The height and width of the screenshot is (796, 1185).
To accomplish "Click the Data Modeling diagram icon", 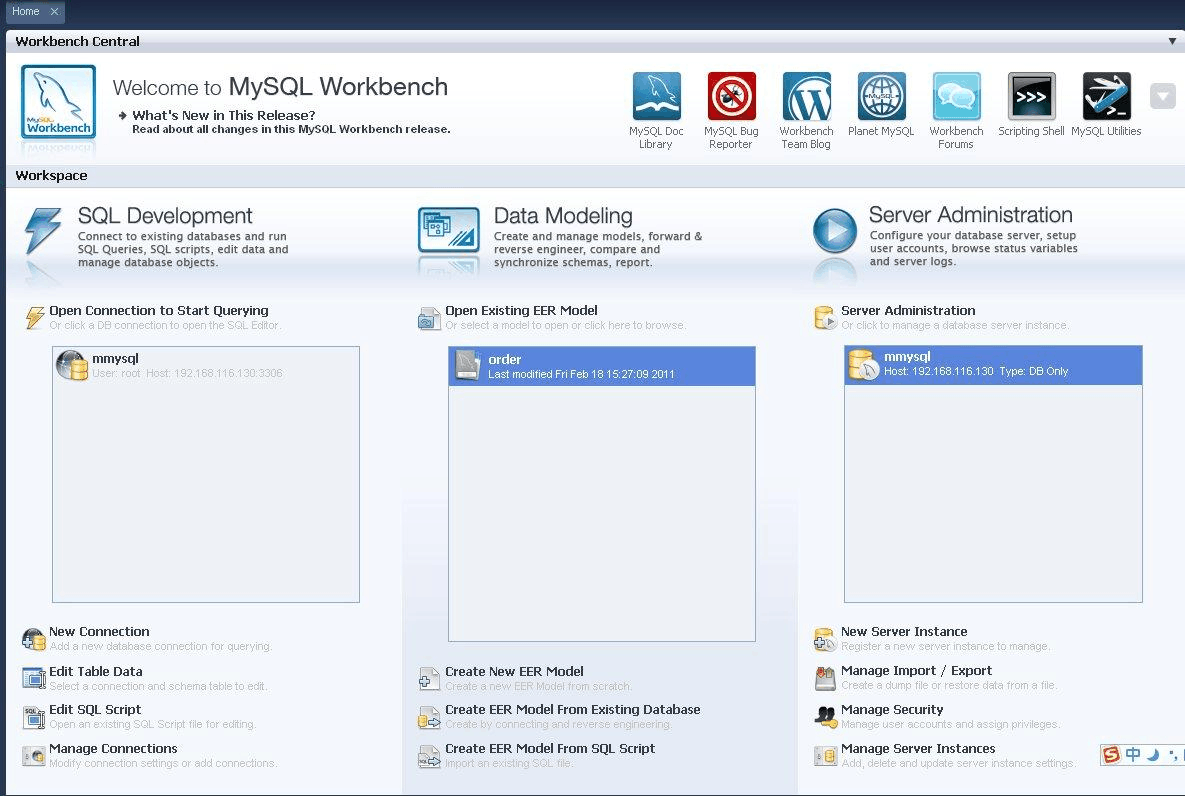I will coord(449,230).
